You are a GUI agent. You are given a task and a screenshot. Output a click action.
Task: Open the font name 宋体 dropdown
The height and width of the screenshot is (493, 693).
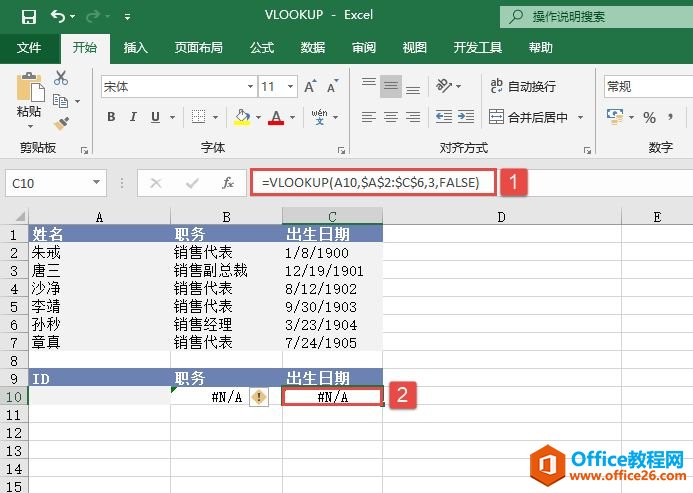(250, 86)
